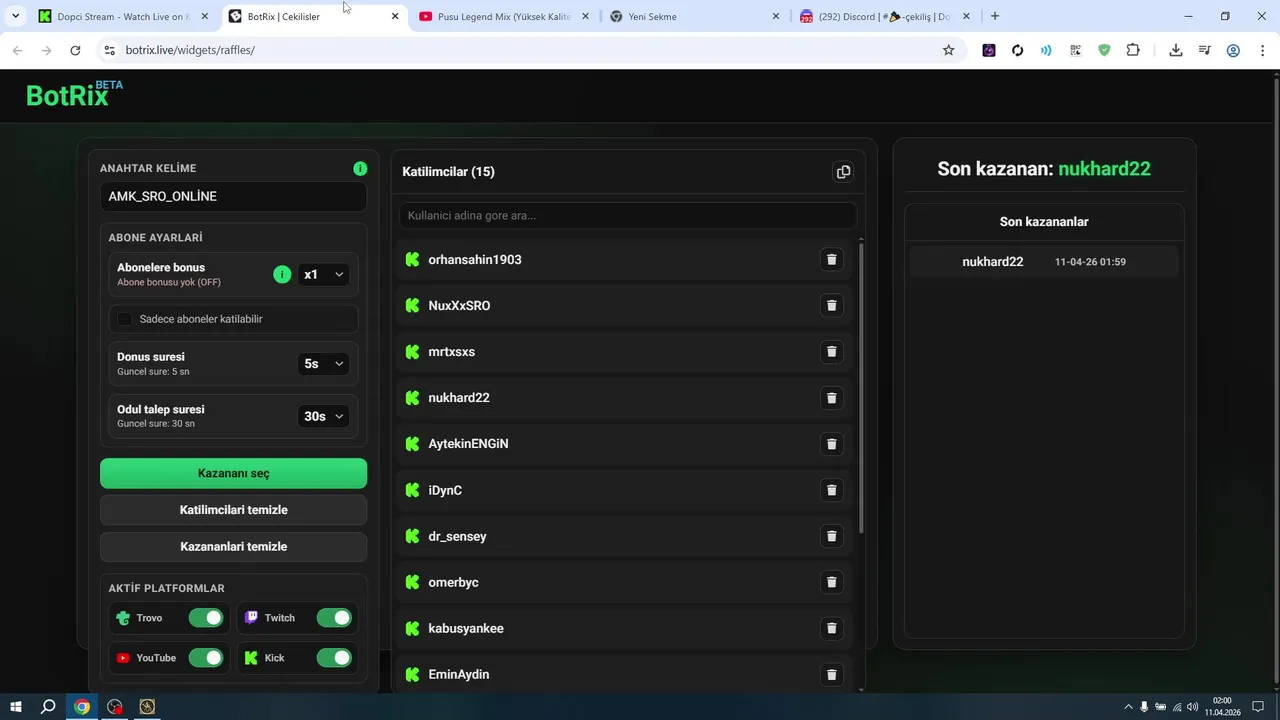Click the Kazananı seç button
This screenshot has width=1280, height=720.
(233, 474)
